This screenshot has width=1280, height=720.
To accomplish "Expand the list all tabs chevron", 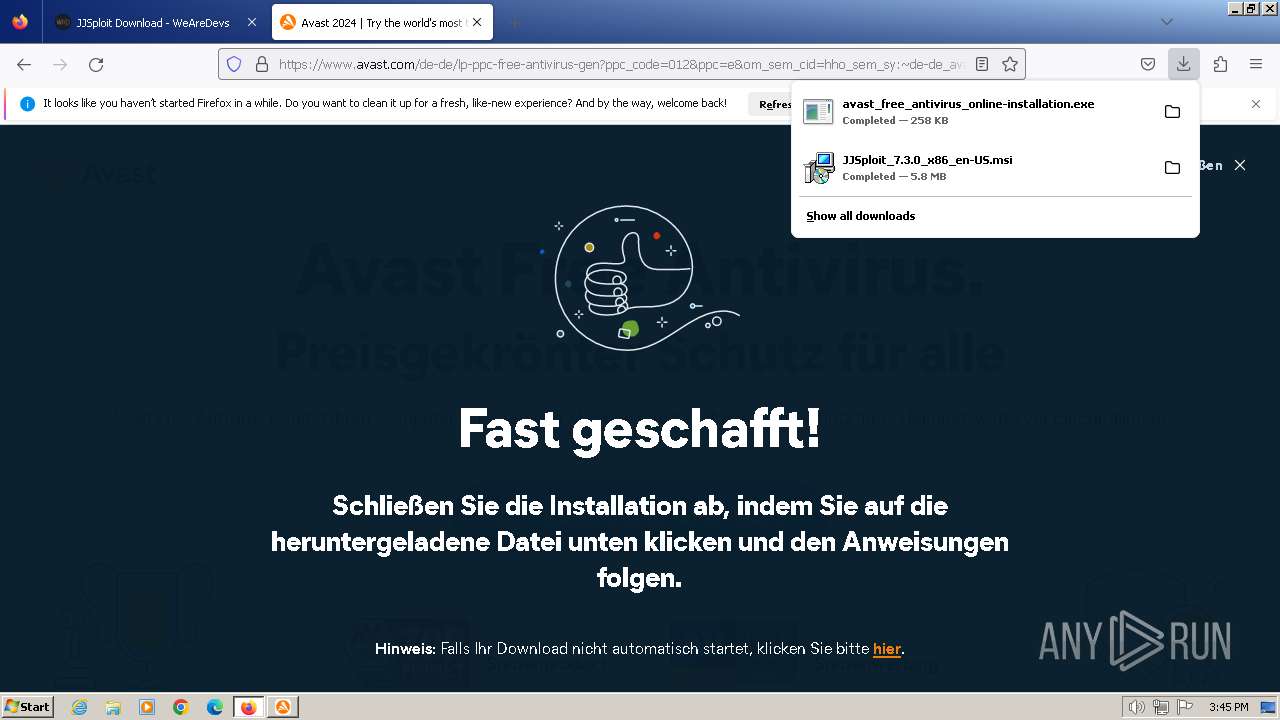I will point(1166,22).
